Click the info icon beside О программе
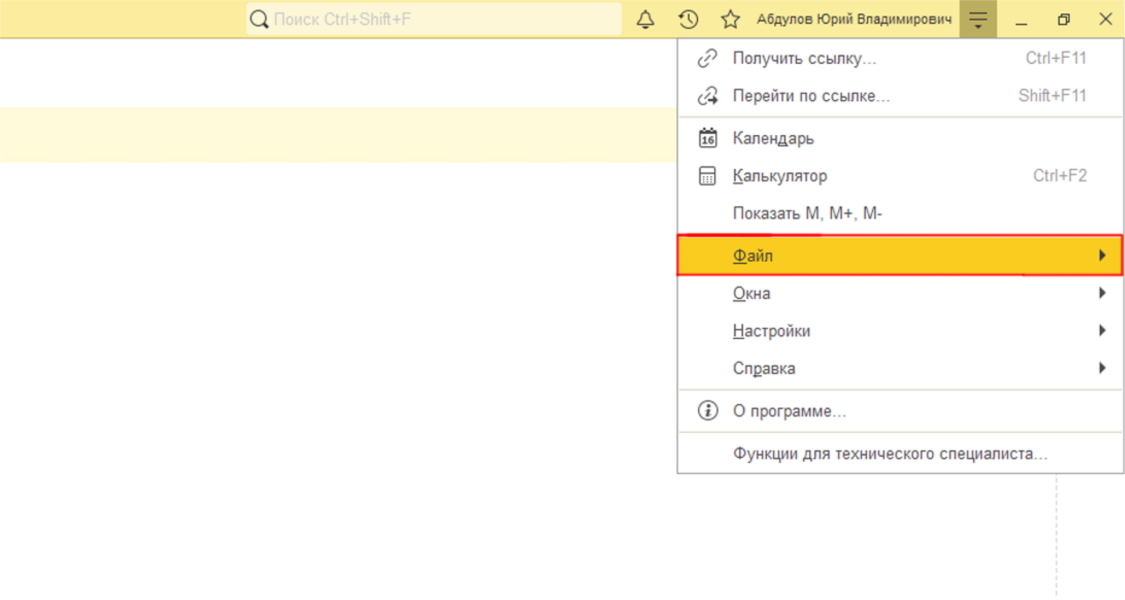 707,411
